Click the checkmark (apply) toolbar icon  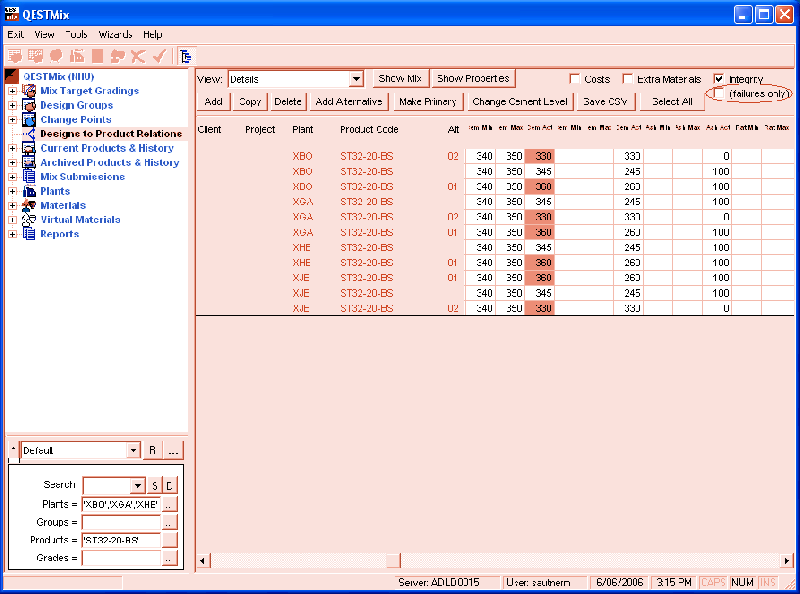pos(160,56)
